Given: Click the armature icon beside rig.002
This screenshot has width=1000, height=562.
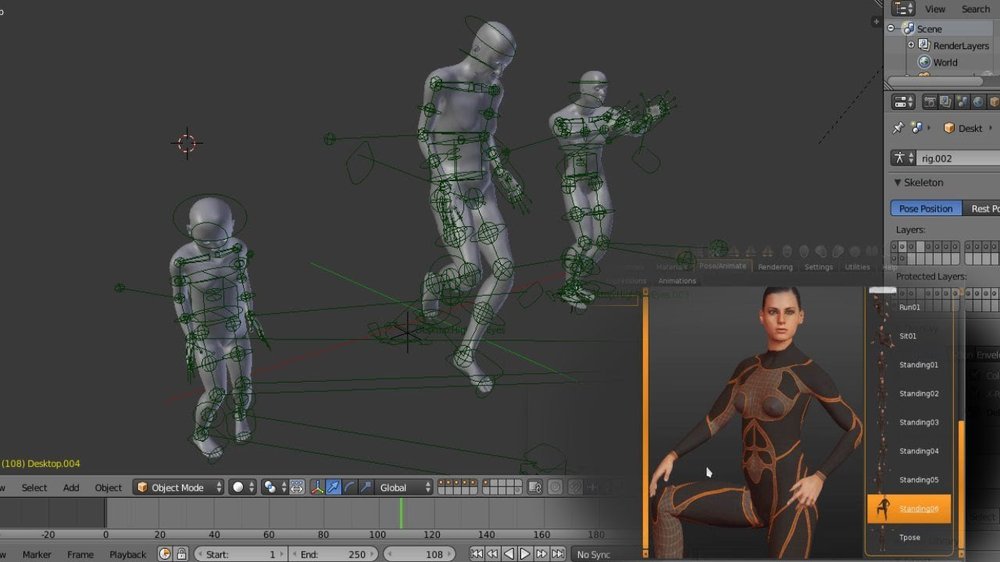Looking at the screenshot, I should 899,158.
